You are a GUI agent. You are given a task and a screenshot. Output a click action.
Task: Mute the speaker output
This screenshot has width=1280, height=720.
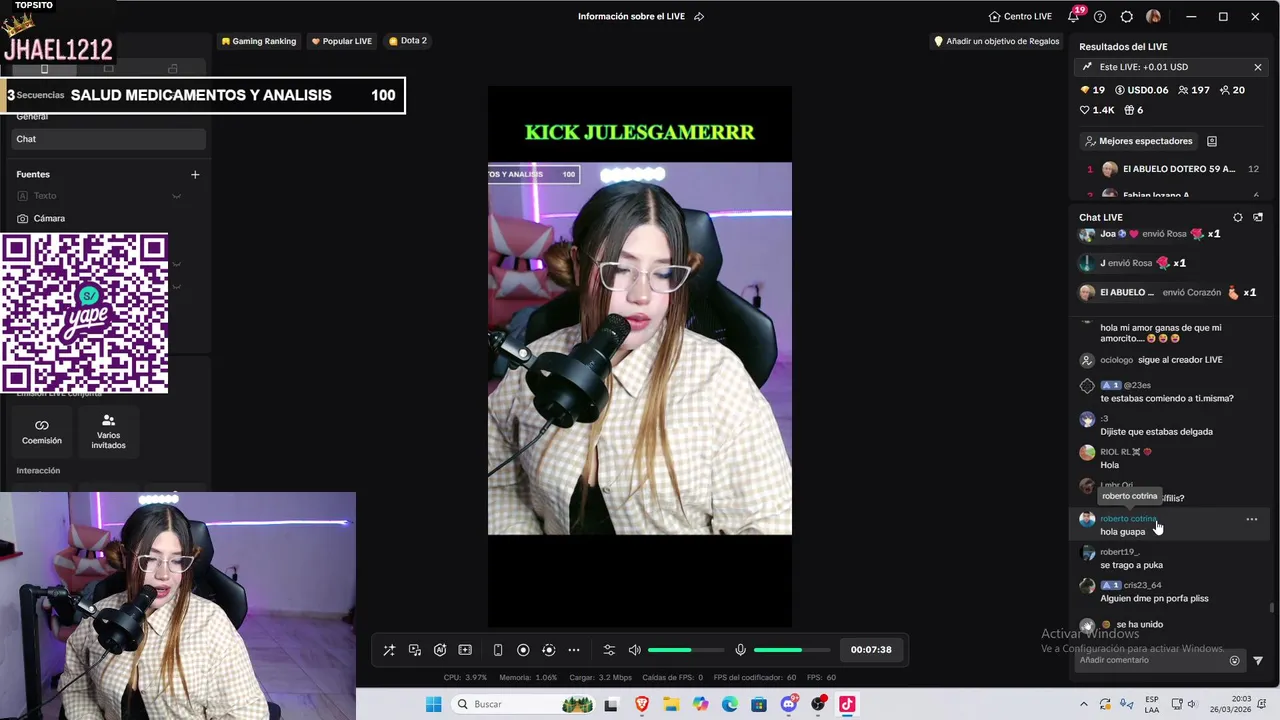634,650
